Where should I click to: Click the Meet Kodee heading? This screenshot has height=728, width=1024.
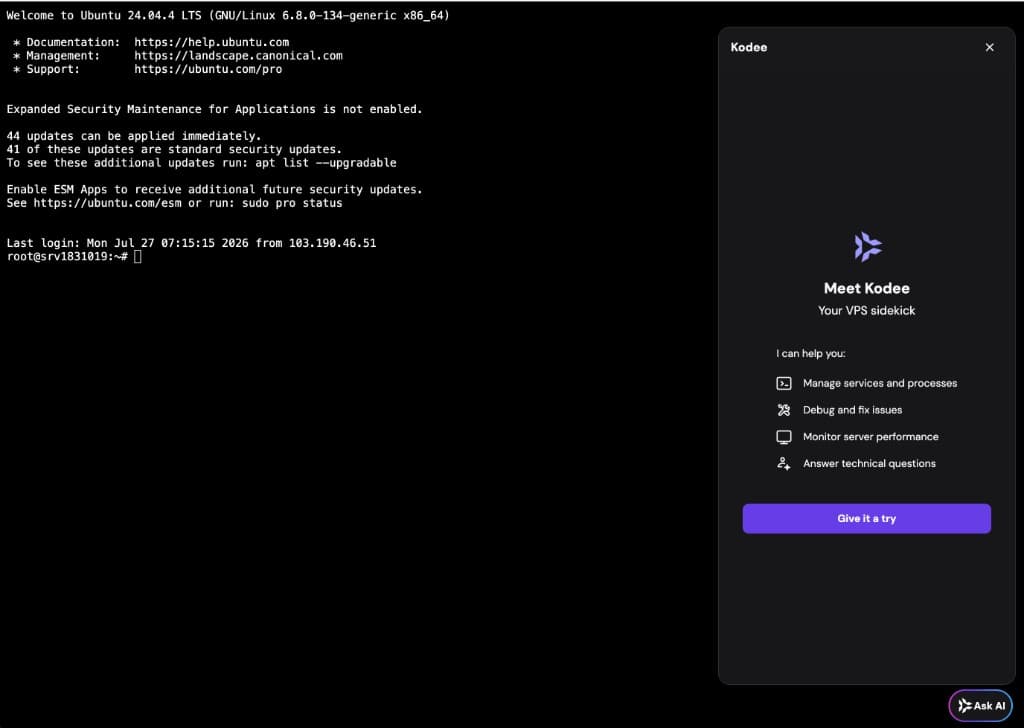pos(867,288)
